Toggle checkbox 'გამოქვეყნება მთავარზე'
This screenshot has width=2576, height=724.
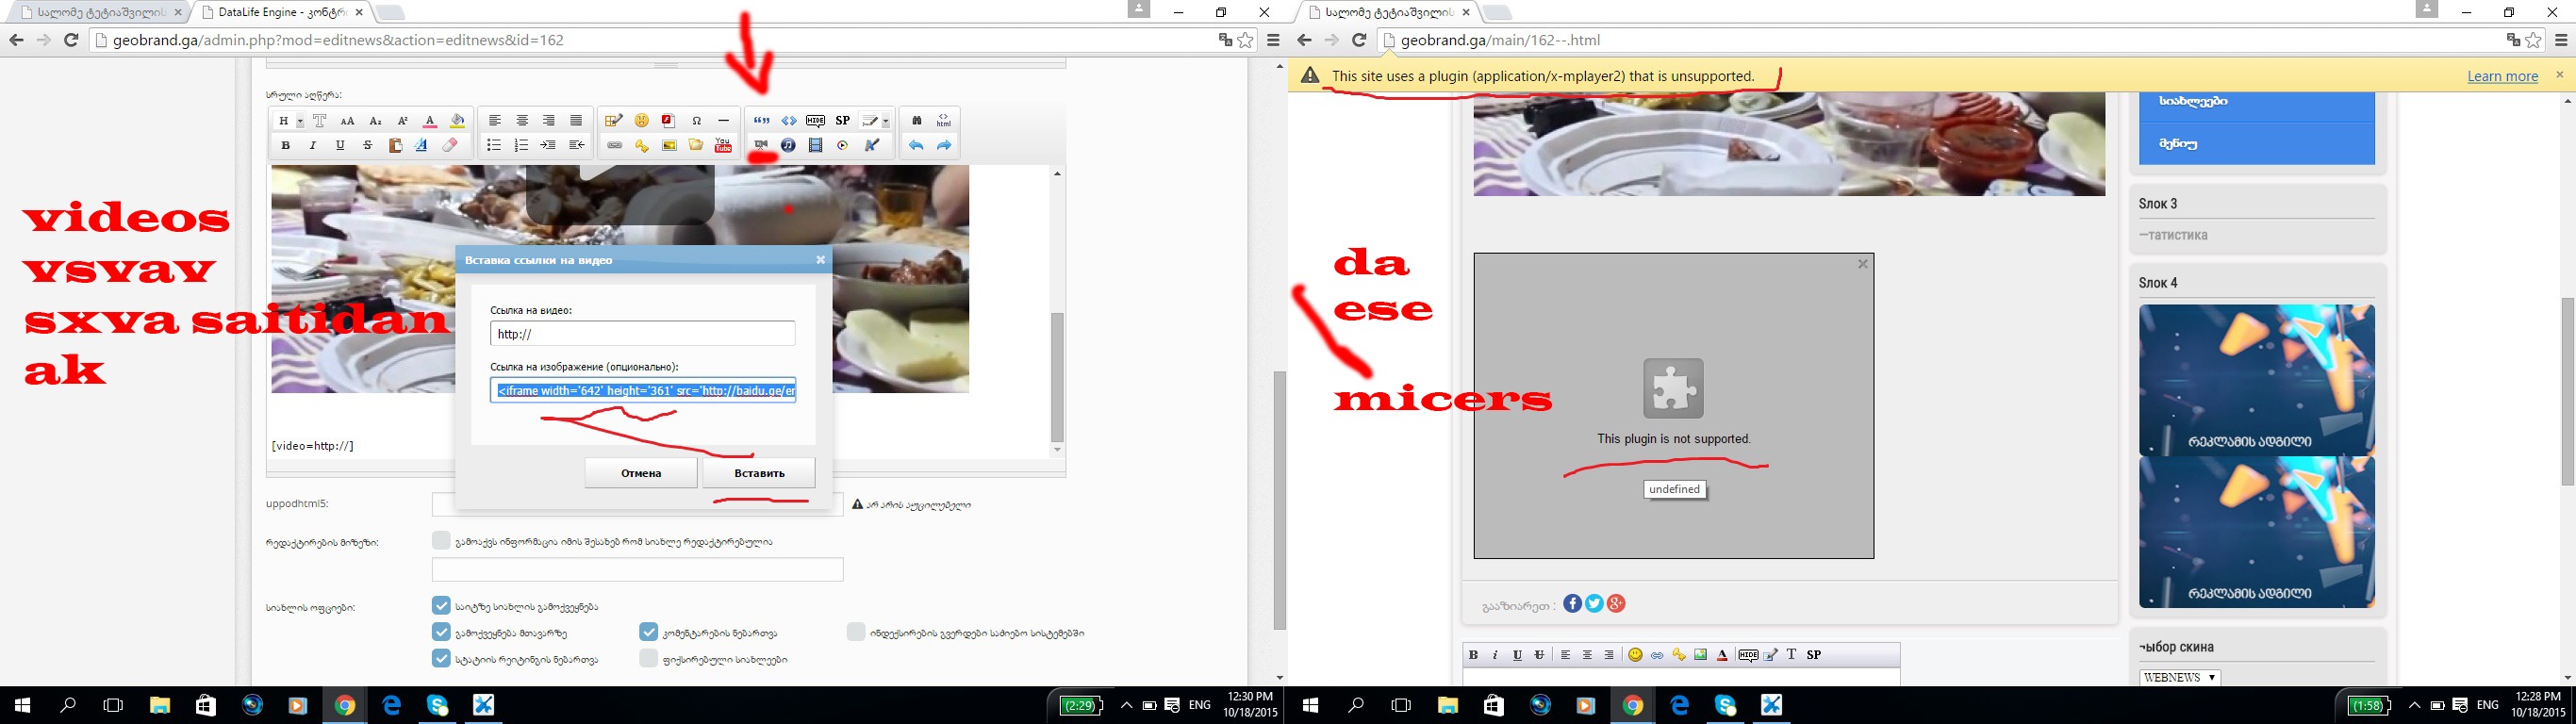[441, 632]
